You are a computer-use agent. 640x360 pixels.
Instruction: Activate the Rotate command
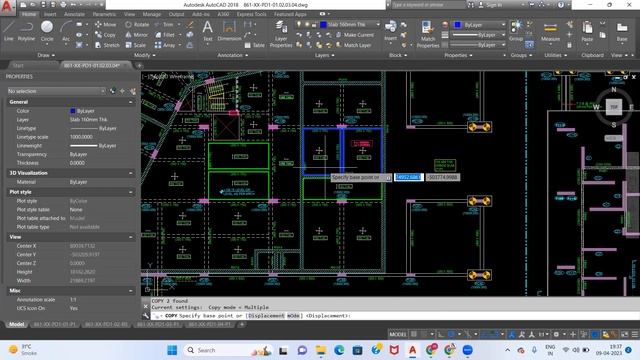click(x=137, y=24)
